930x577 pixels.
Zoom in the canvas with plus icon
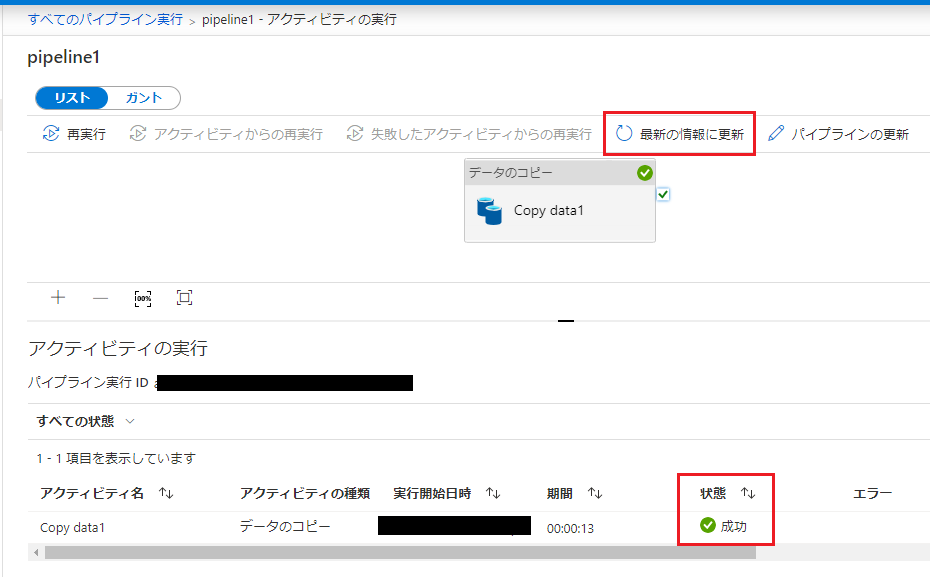tap(58, 297)
